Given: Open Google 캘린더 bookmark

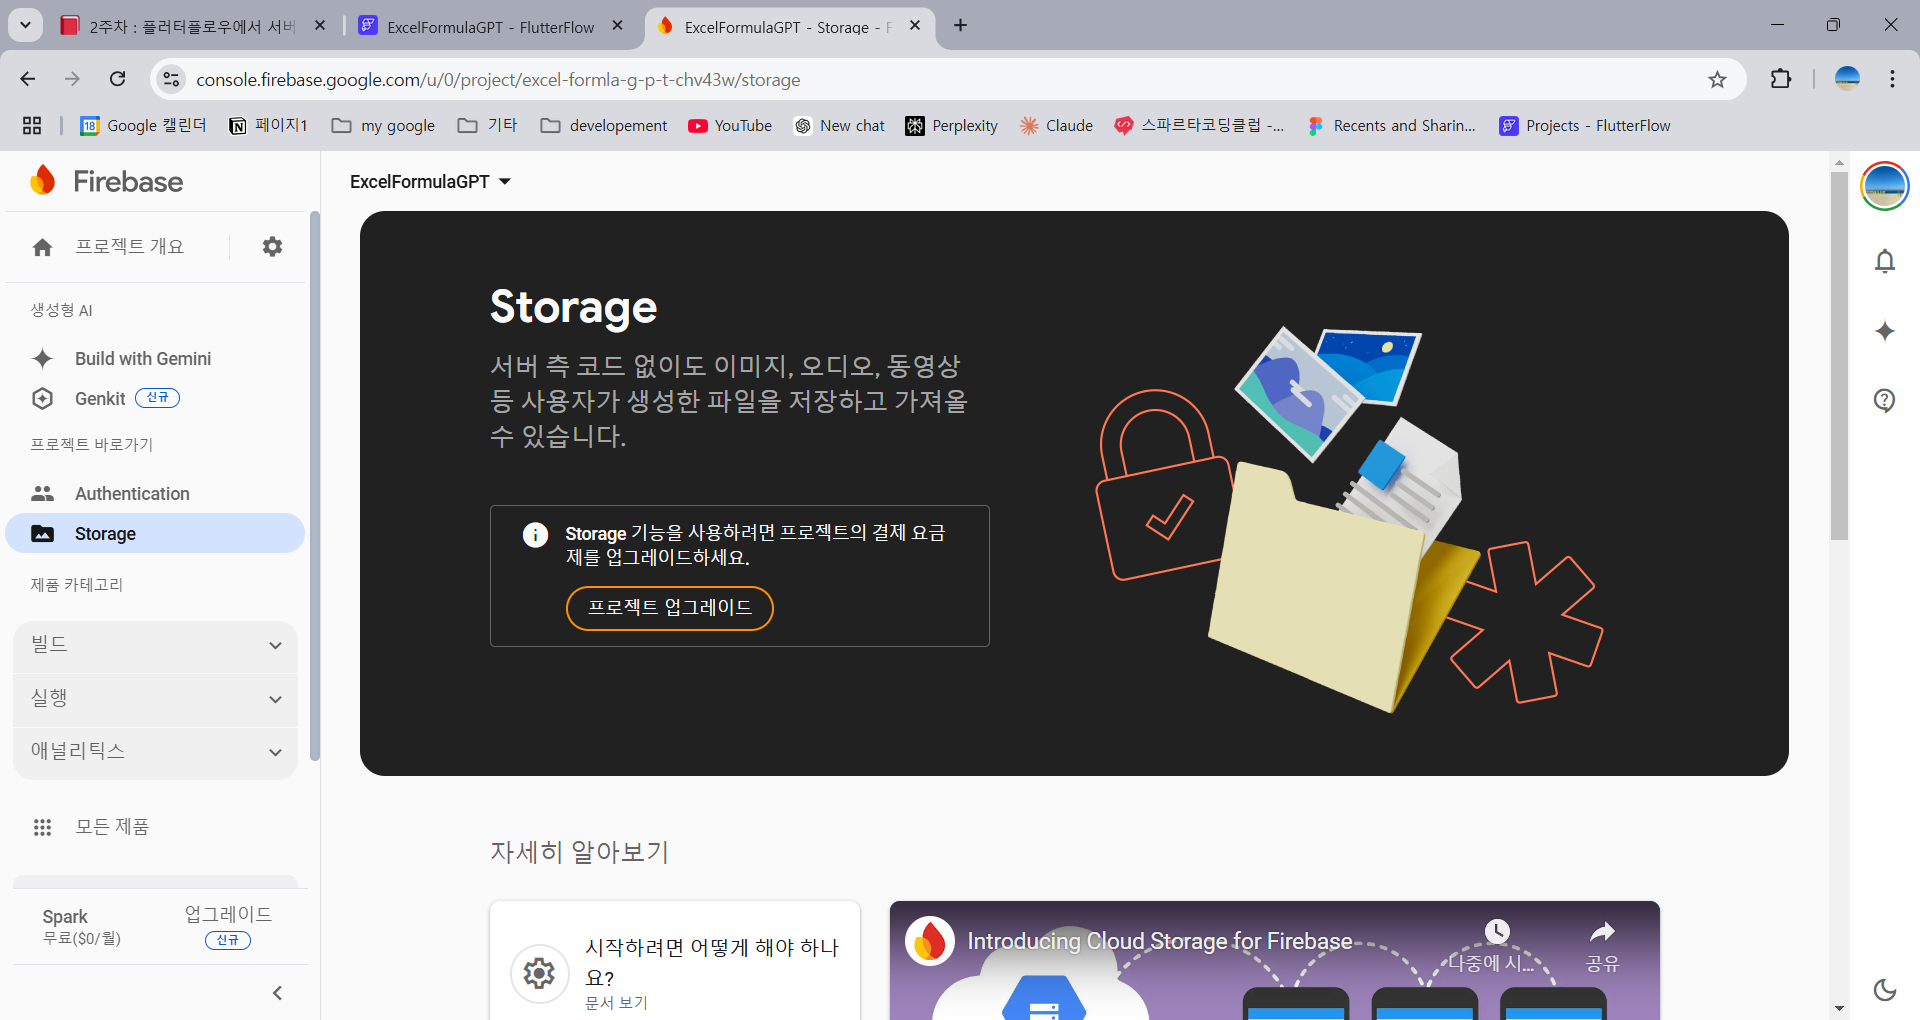Looking at the screenshot, I should pos(143,126).
